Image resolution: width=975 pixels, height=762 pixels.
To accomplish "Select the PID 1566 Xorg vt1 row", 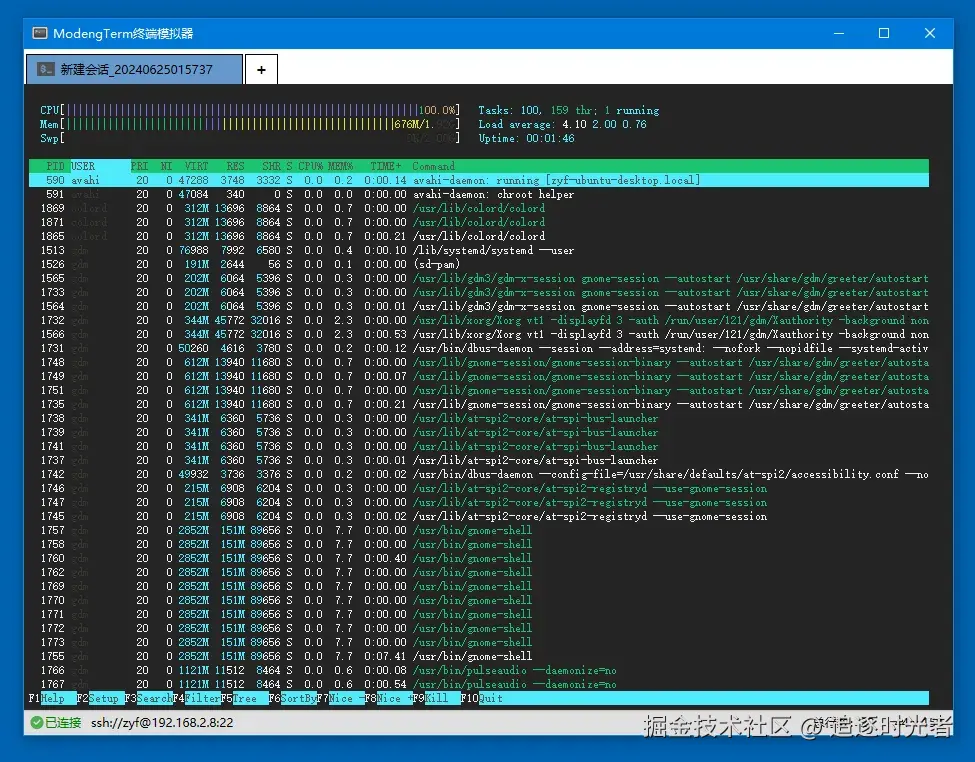I will (479, 334).
